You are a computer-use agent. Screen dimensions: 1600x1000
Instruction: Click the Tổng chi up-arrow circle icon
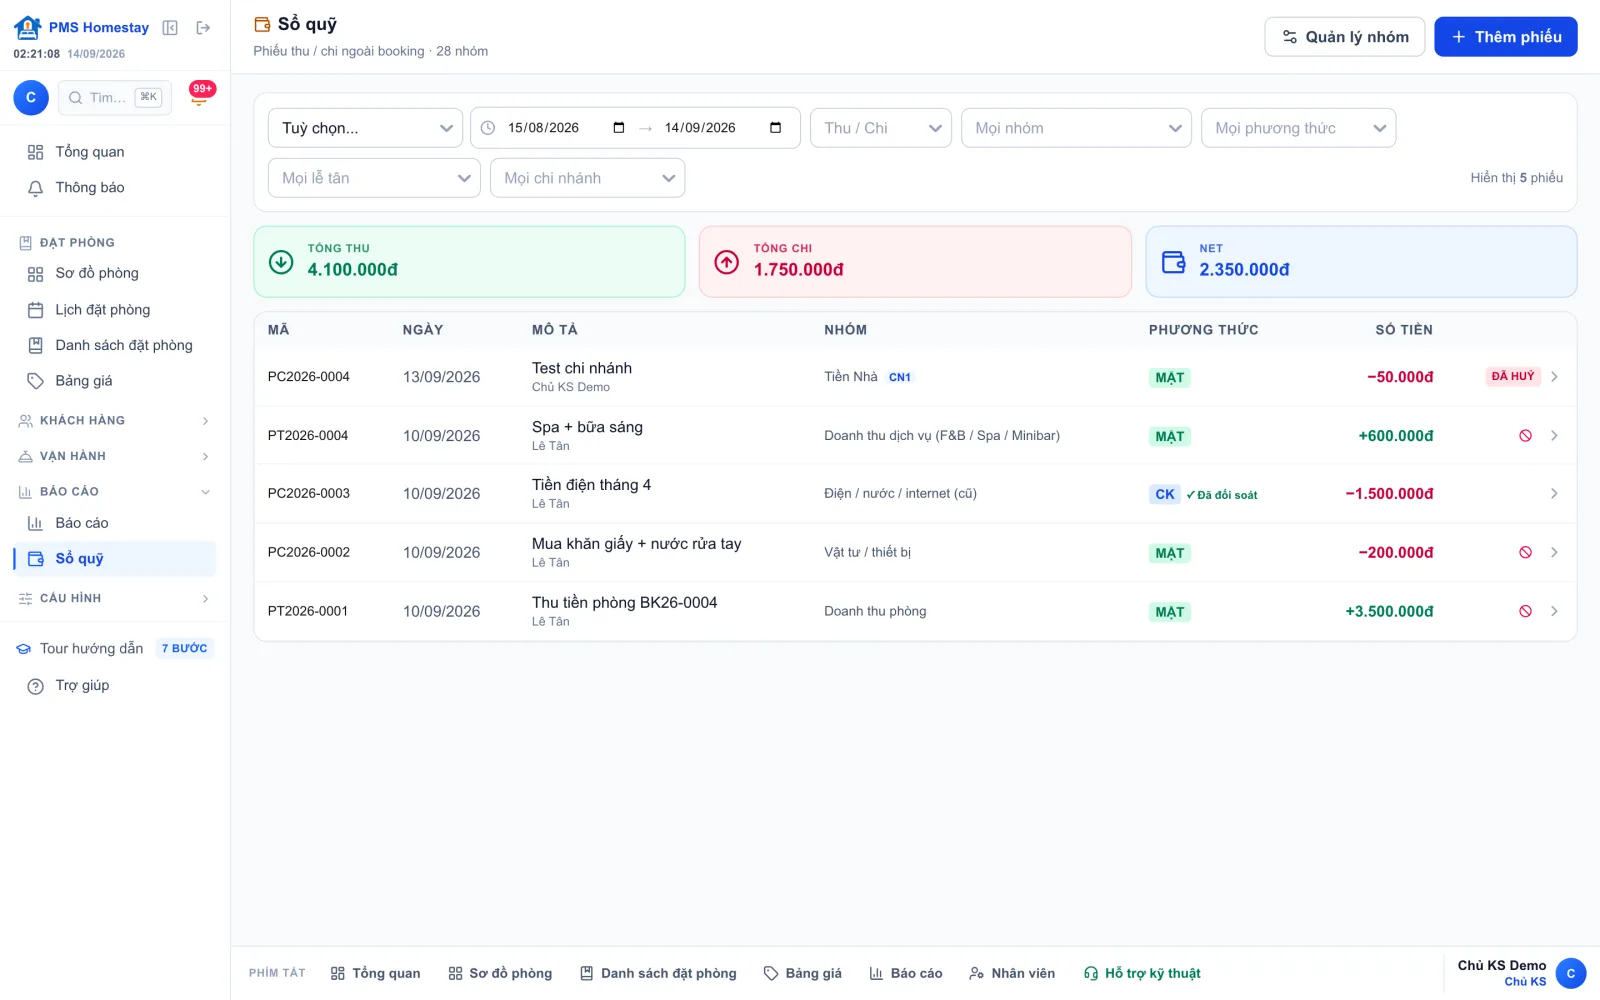coord(727,262)
